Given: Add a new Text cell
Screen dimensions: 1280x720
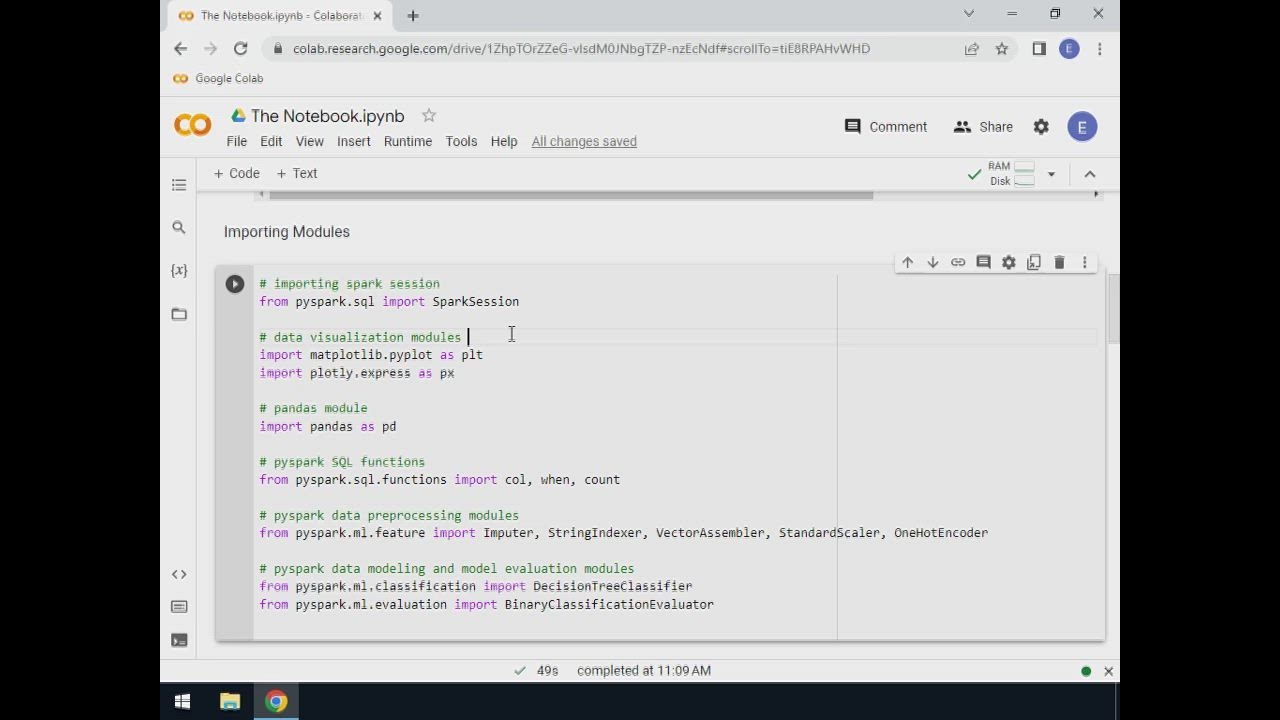Looking at the screenshot, I should point(297,173).
